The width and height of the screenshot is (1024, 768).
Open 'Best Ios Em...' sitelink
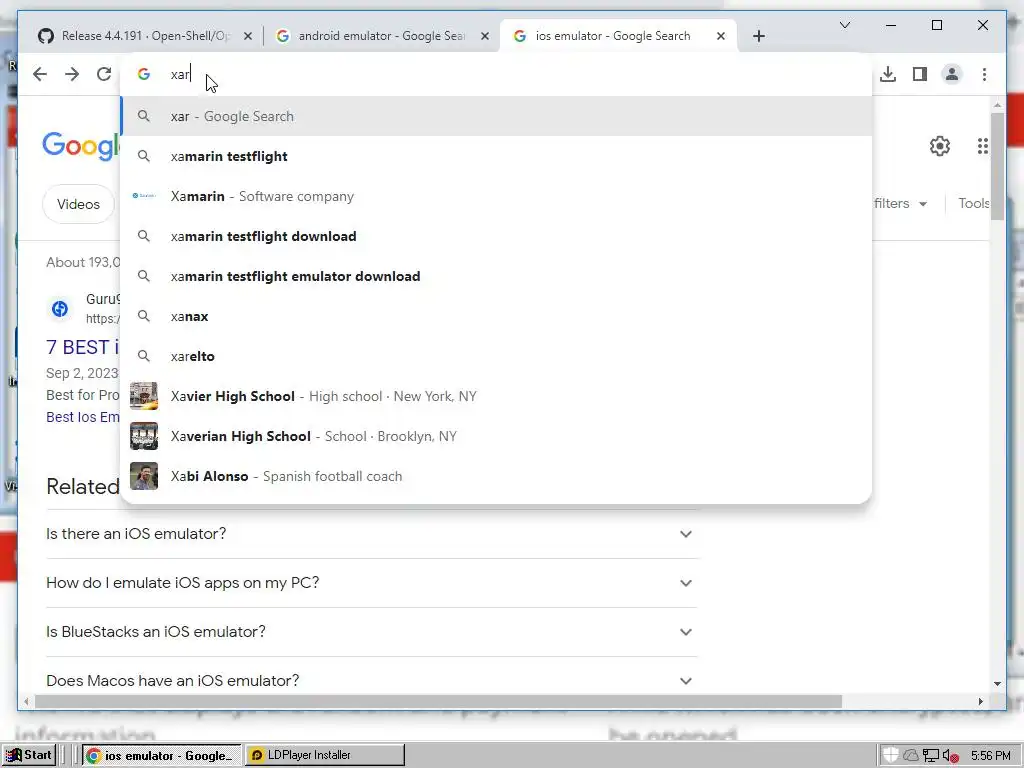83,417
